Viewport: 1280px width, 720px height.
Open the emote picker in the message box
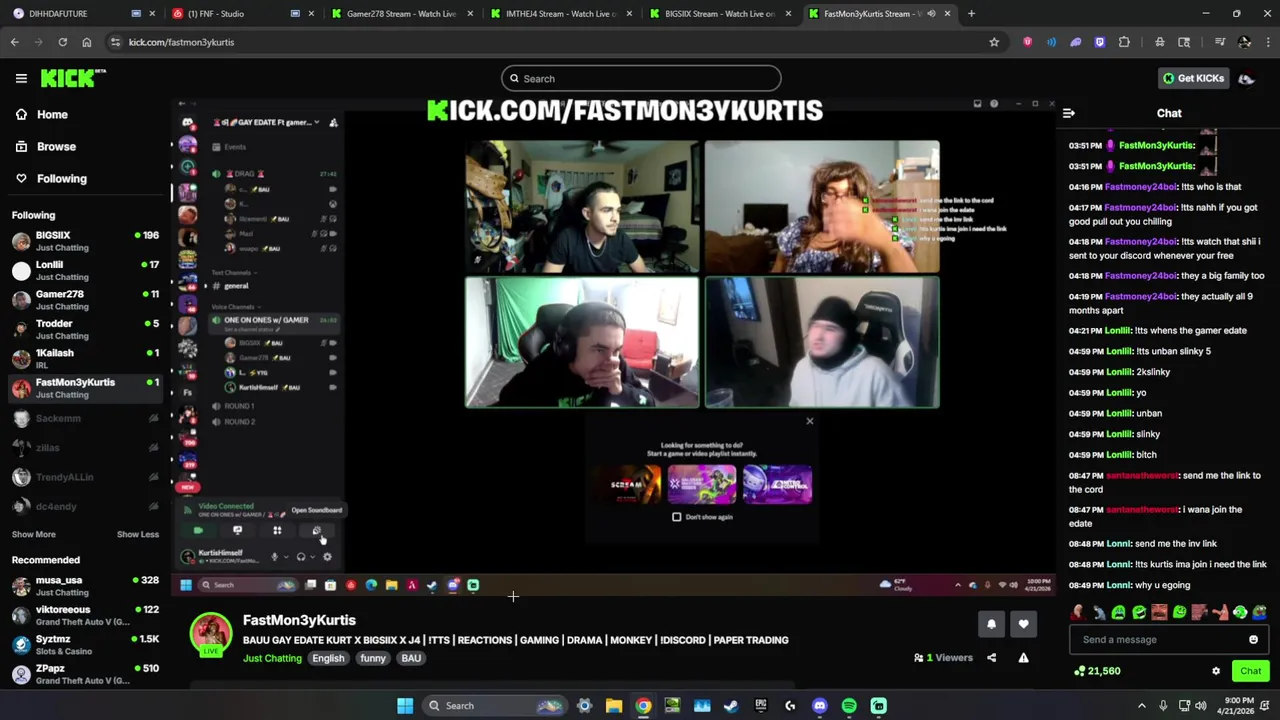point(1253,640)
